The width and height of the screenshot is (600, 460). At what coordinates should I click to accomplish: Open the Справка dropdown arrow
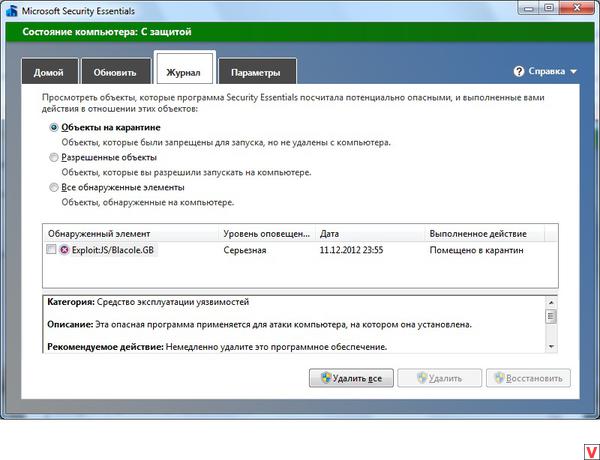click(x=573, y=72)
